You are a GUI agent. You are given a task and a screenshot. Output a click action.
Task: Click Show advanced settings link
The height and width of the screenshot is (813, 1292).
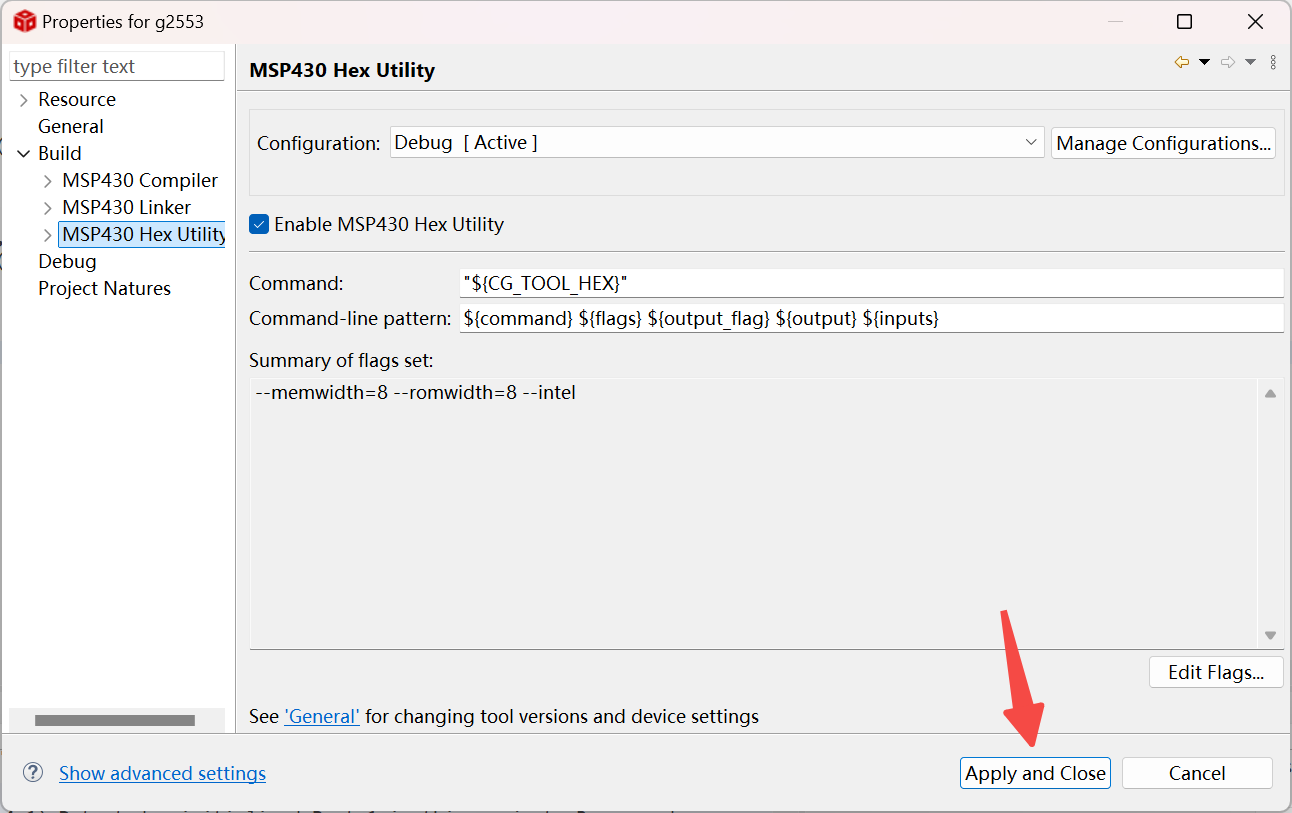point(162,773)
